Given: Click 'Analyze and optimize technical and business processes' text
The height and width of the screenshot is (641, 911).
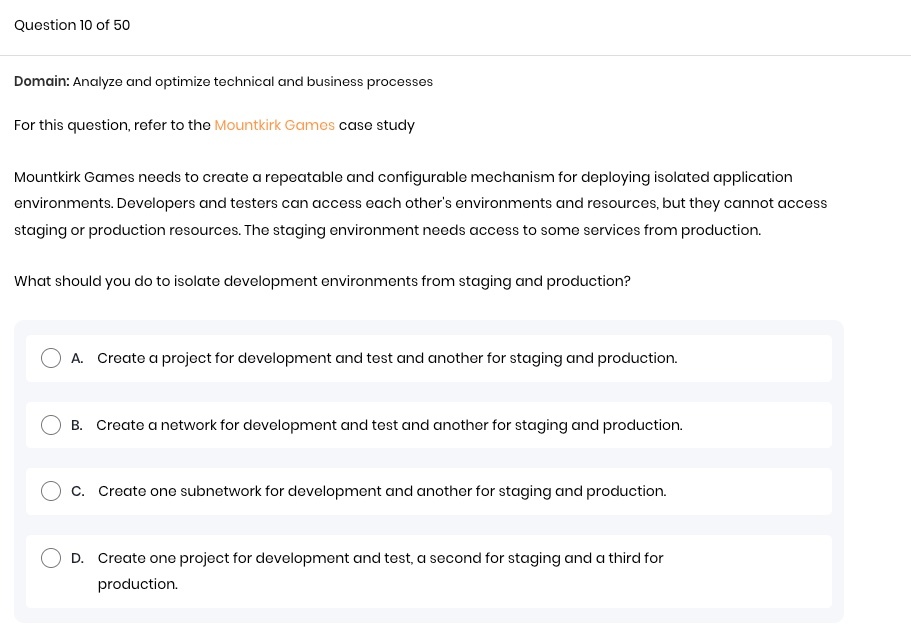Looking at the screenshot, I should pos(253,82).
